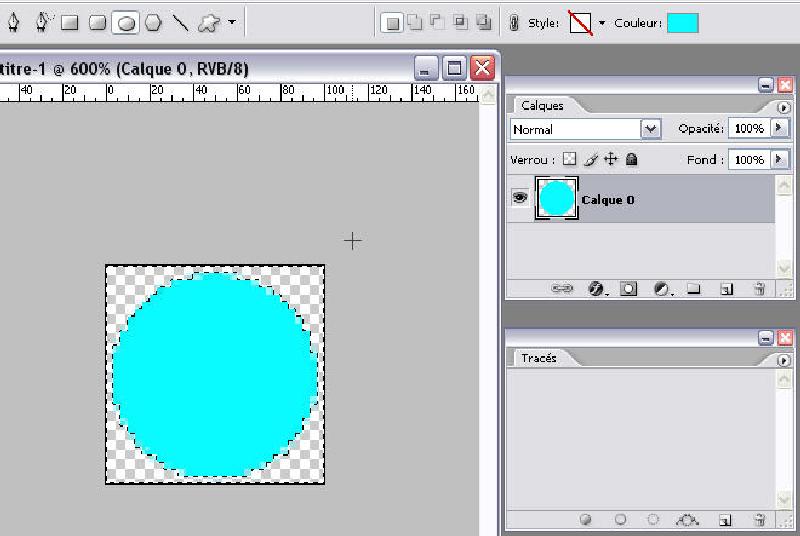This screenshot has height=536, width=800.
Task: Choose the subtract from shape area mode
Action: pyautogui.click(x=437, y=22)
